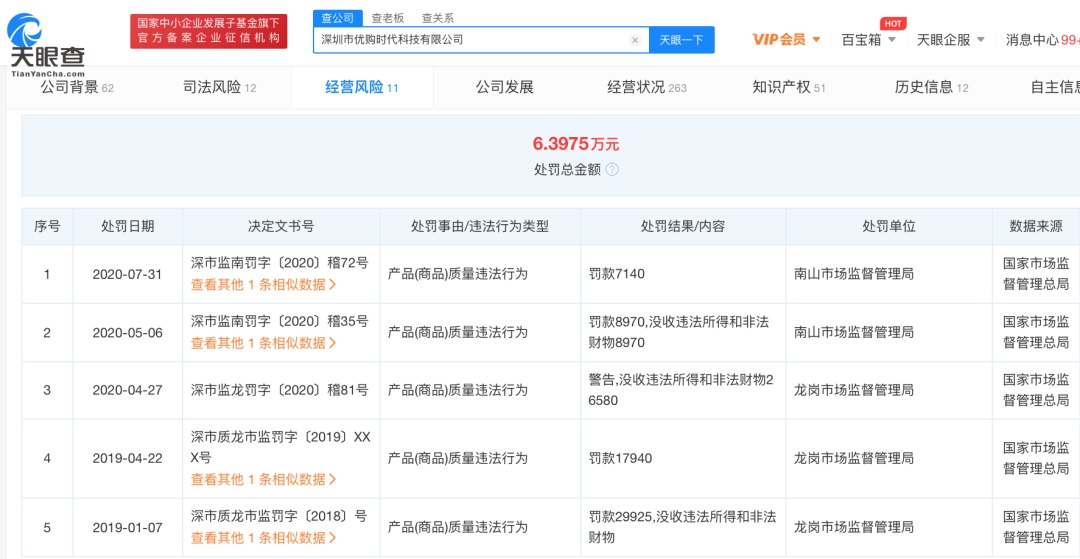
Task: Select the 经营风险 tab
Action: pos(362,87)
